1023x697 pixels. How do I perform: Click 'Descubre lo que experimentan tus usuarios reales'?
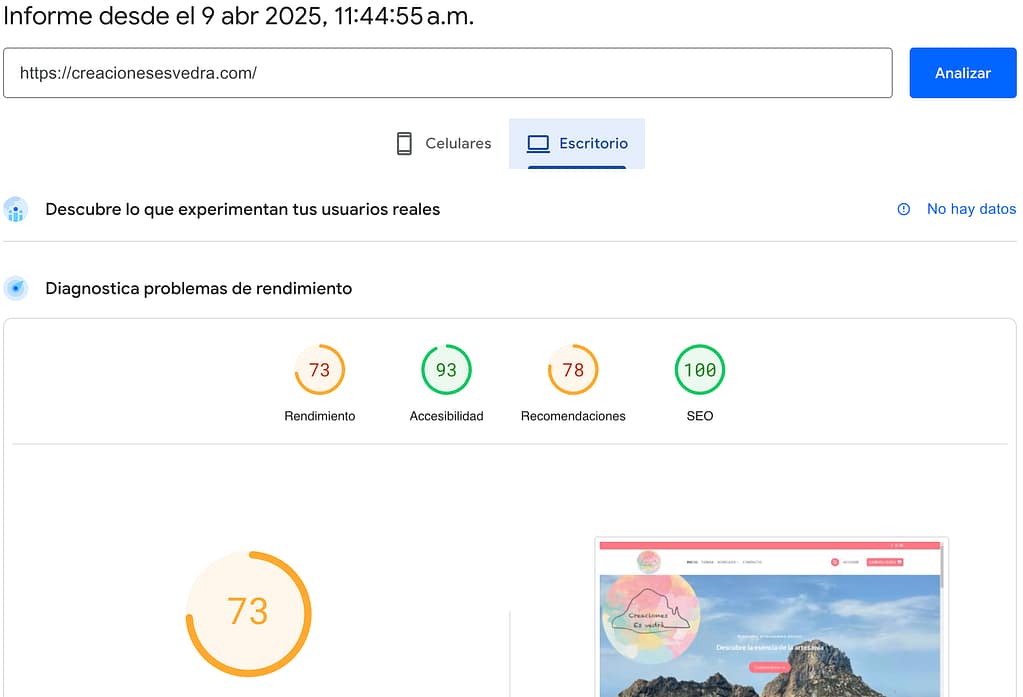click(243, 209)
